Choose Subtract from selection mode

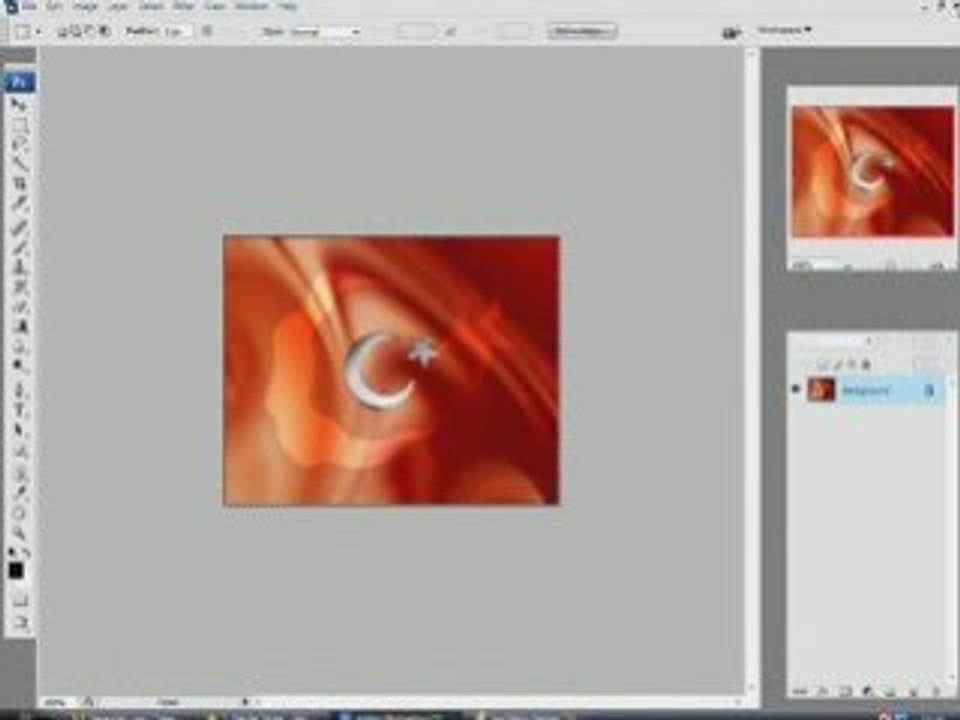pyautogui.click(x=91, y=31)
